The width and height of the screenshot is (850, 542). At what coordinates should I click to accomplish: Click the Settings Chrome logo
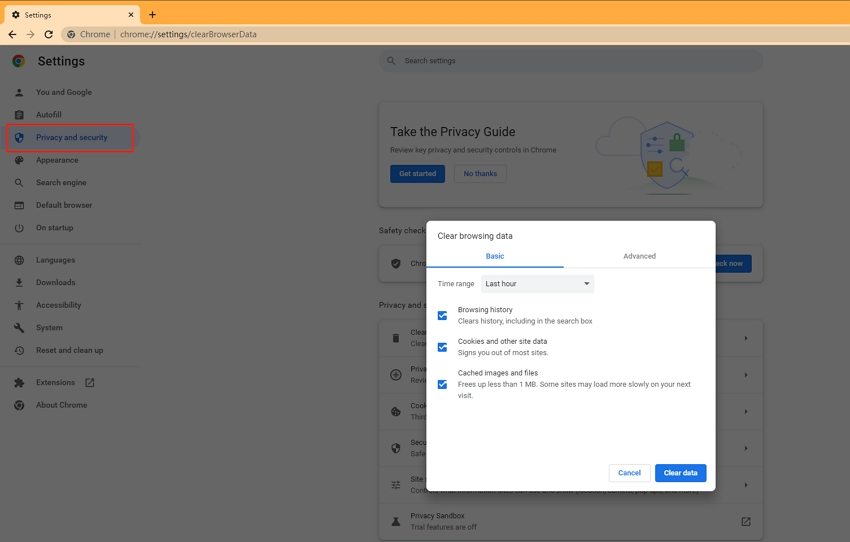(x=19, y=61)
